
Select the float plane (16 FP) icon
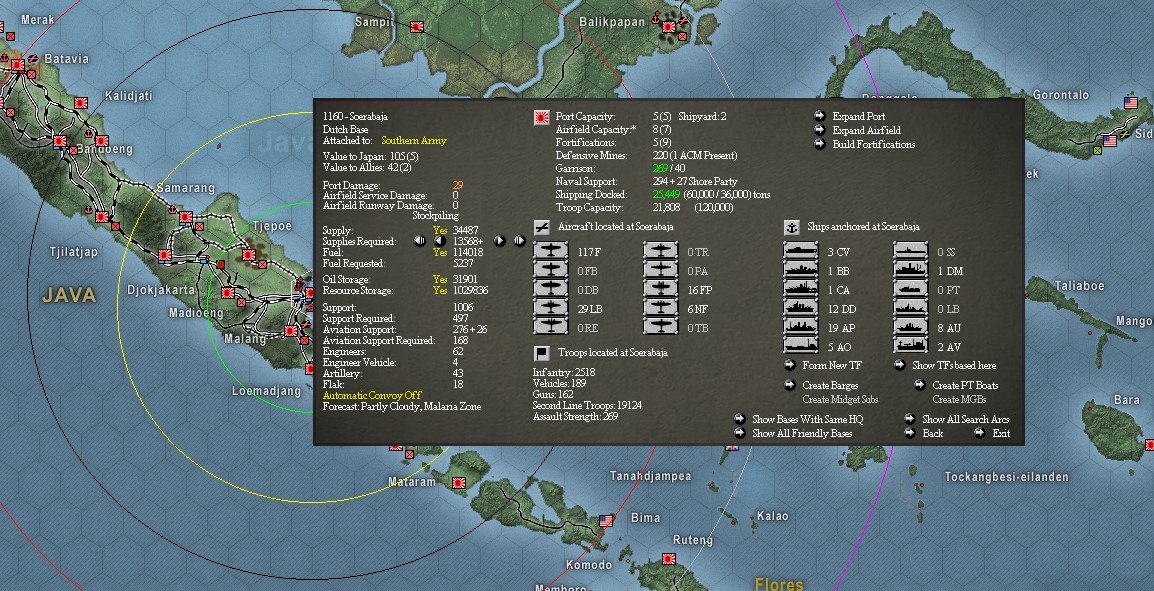click(x=660, y=290)
